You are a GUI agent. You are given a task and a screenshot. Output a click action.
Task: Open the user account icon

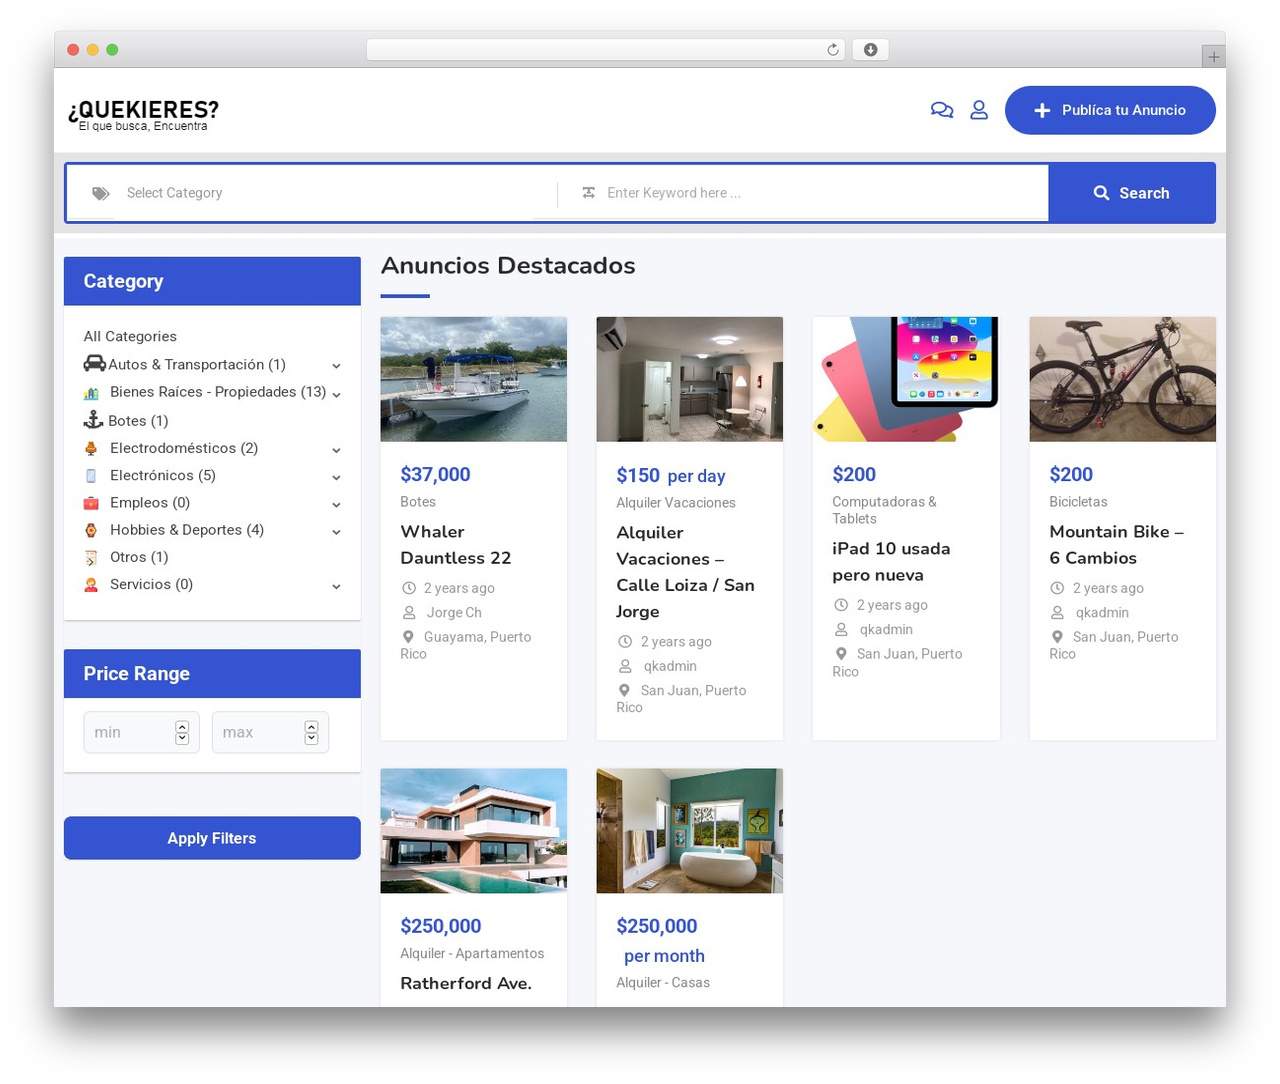(x=979, y=110)
